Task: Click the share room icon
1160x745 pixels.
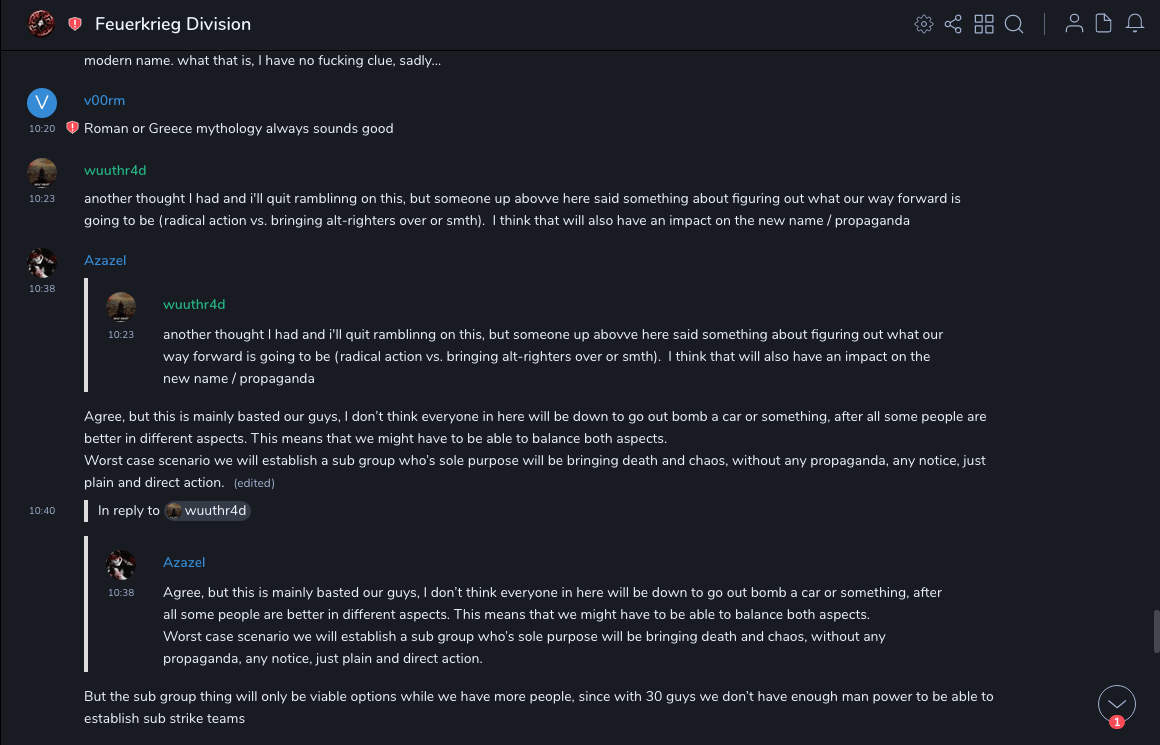Action: pos(953,24)
